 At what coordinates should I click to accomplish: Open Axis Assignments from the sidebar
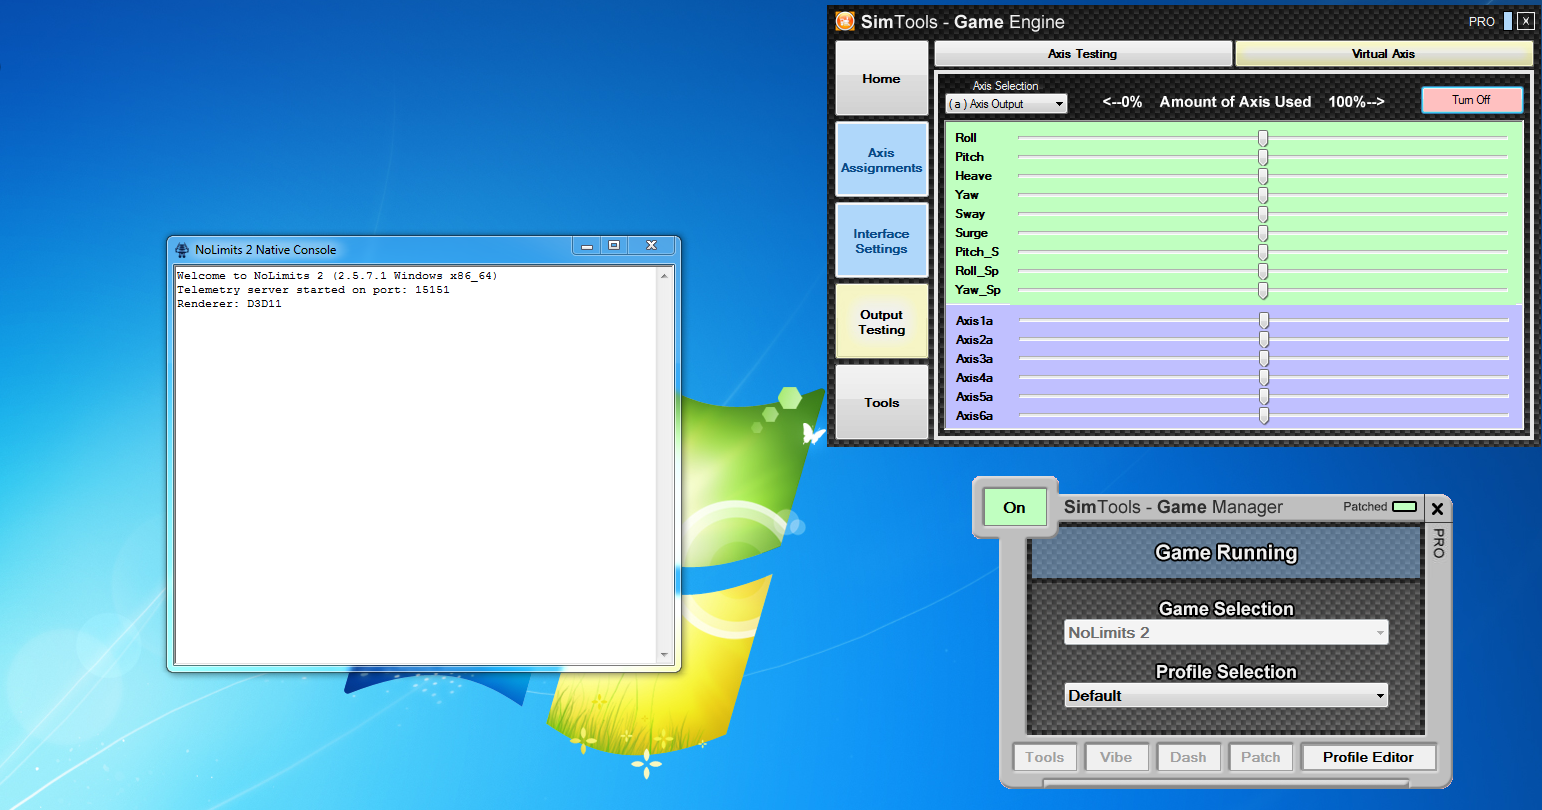point(881,160)
